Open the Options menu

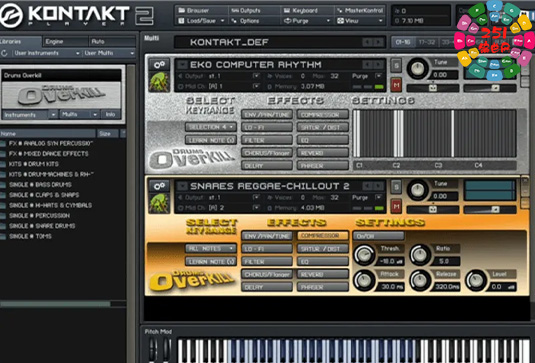pos(254,21)
